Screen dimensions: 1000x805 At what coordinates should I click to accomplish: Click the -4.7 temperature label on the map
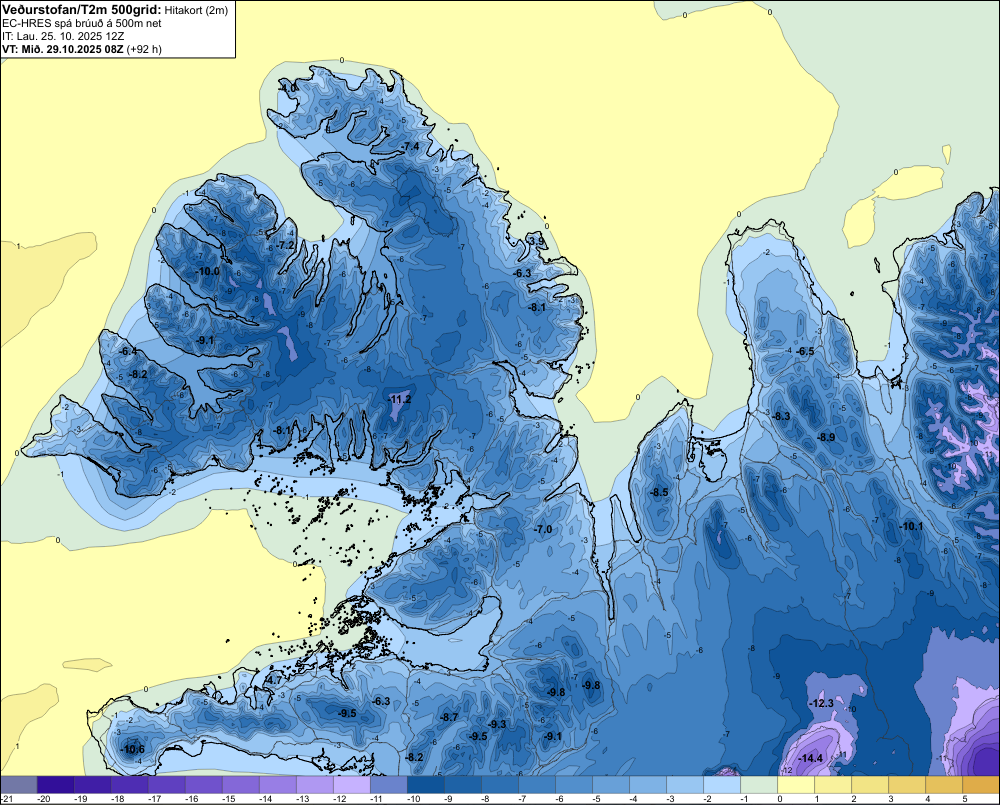click(274, 681)
